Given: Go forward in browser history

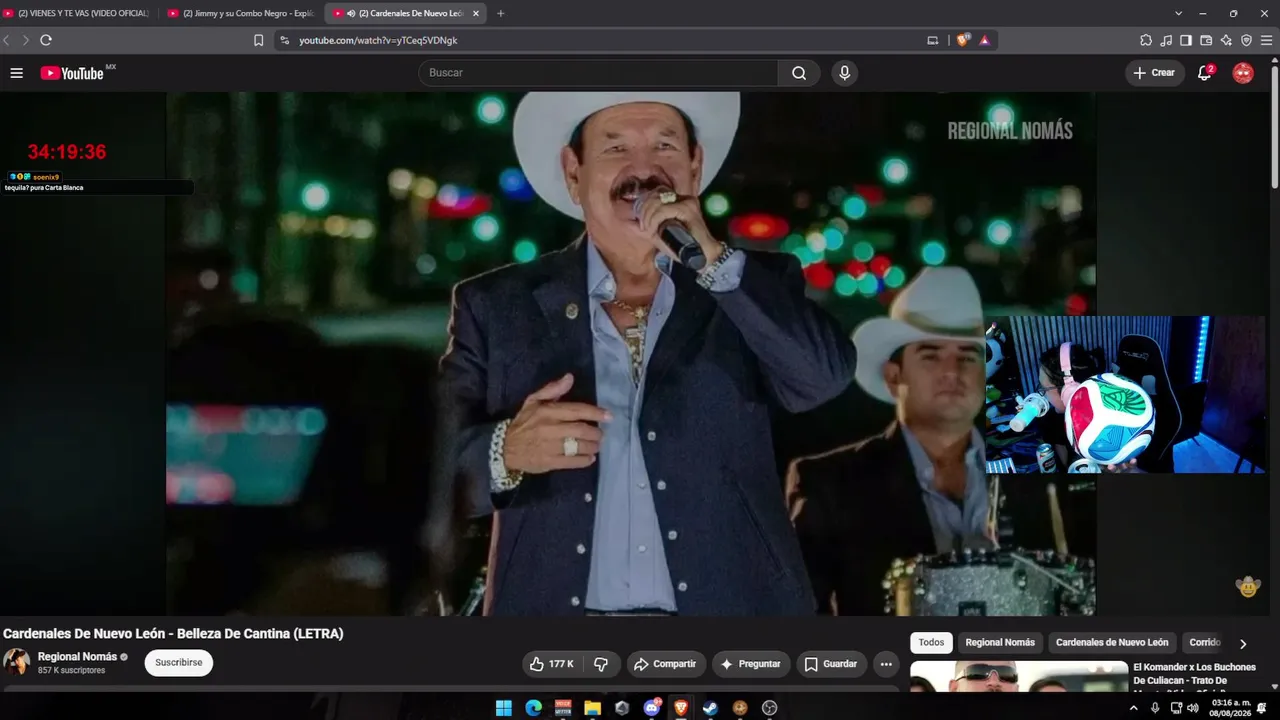Looking at the screenshot, I should click(26, 40).
